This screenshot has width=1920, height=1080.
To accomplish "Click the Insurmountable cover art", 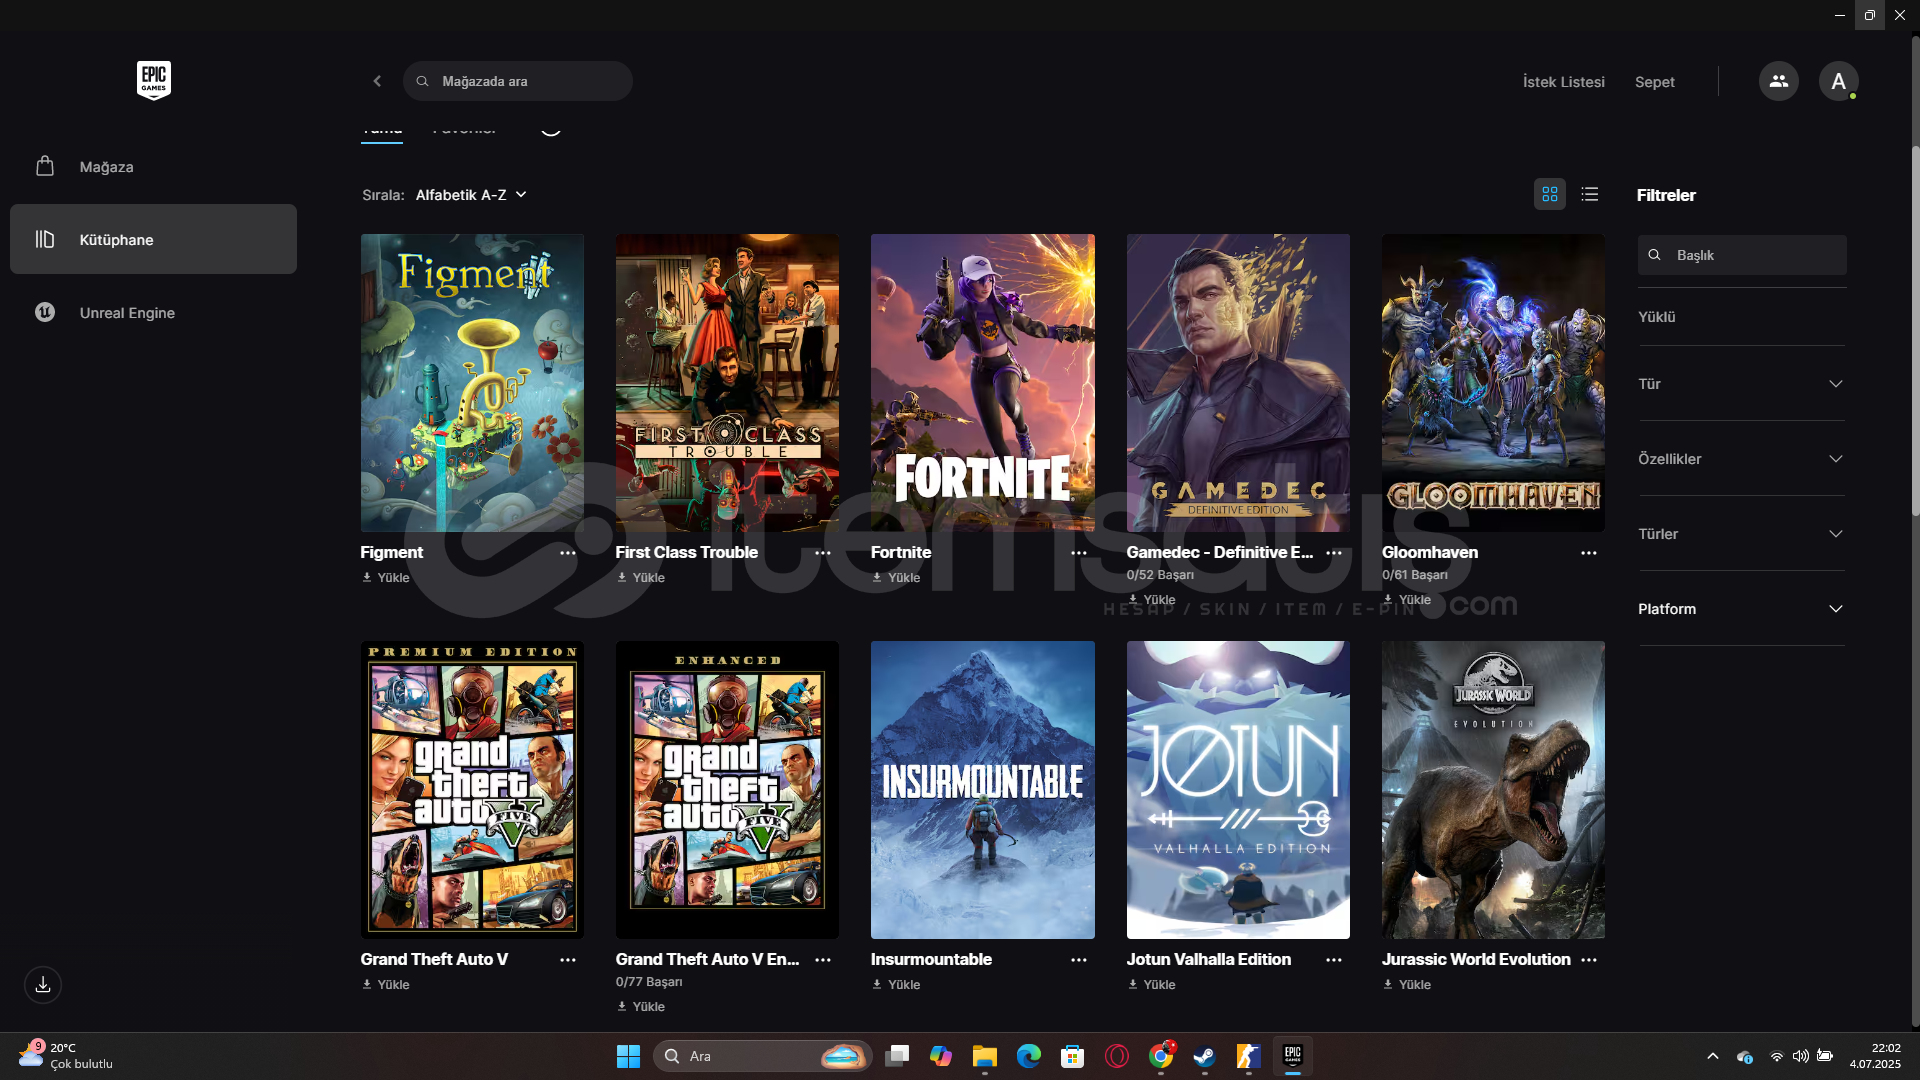I will tap(983, 790).
